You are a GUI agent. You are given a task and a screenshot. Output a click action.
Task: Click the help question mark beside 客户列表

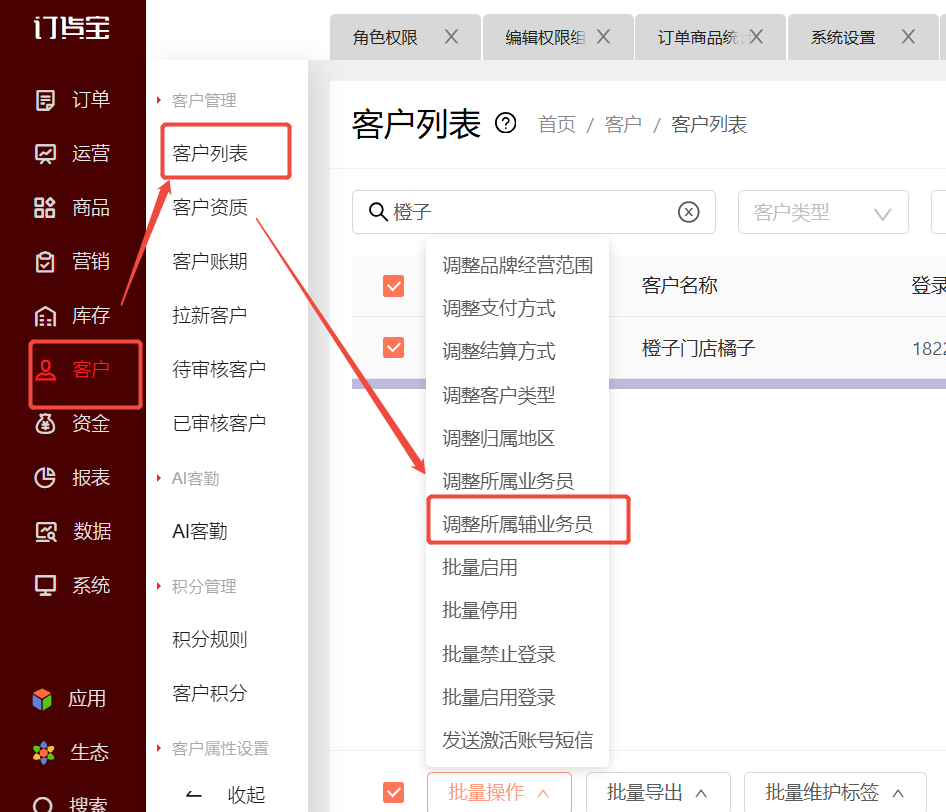tap(506, 124)
